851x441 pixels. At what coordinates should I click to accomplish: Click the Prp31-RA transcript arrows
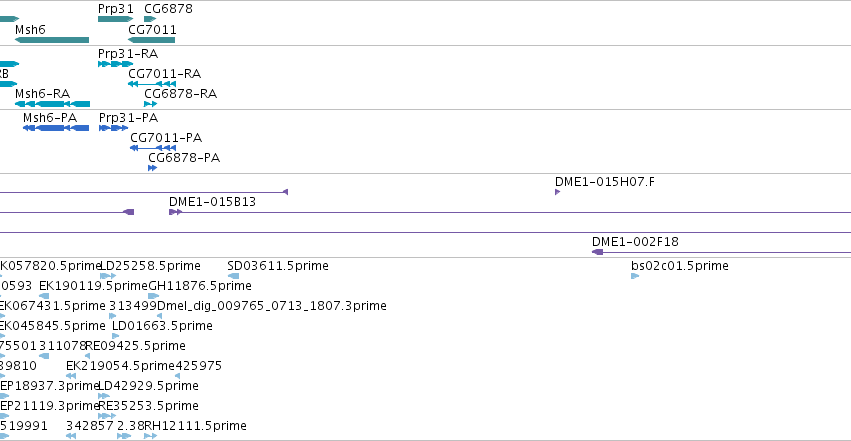click(x=116, y=64)
